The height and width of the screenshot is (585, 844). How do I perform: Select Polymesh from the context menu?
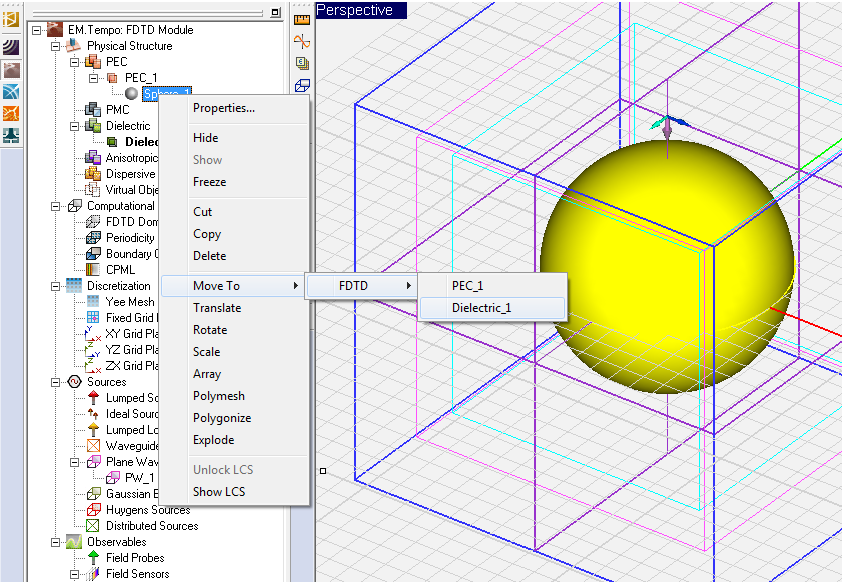pos(218,396)
